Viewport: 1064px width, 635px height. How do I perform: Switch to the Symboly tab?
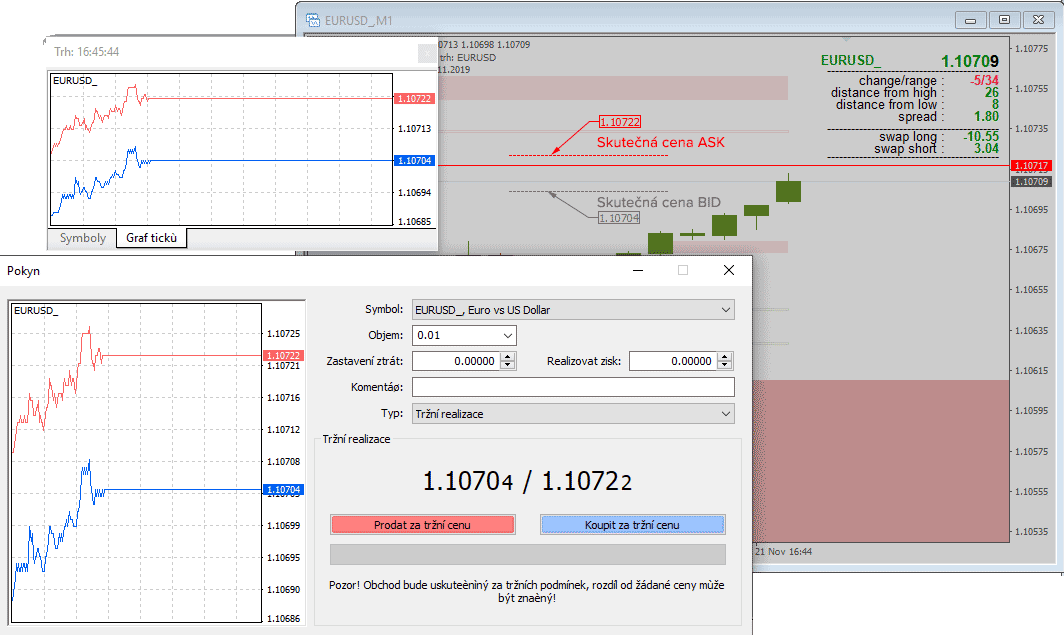click(82, 238)
